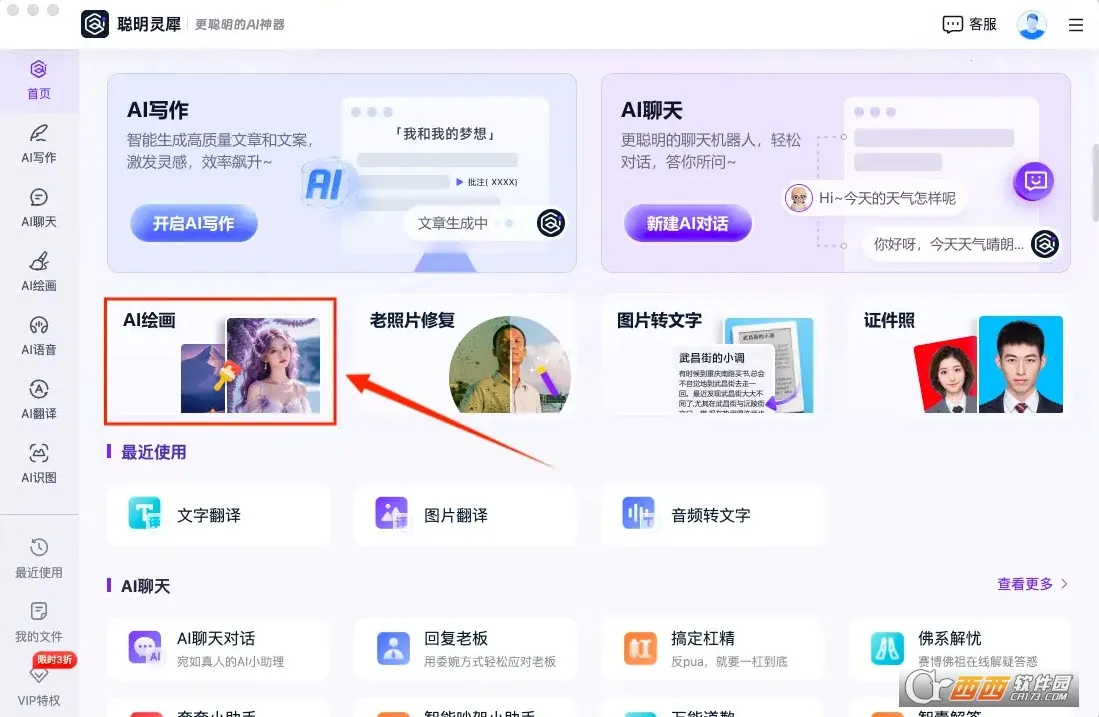
Task: Switch to the 首页 sidebar tab
Action: point(39,80)
